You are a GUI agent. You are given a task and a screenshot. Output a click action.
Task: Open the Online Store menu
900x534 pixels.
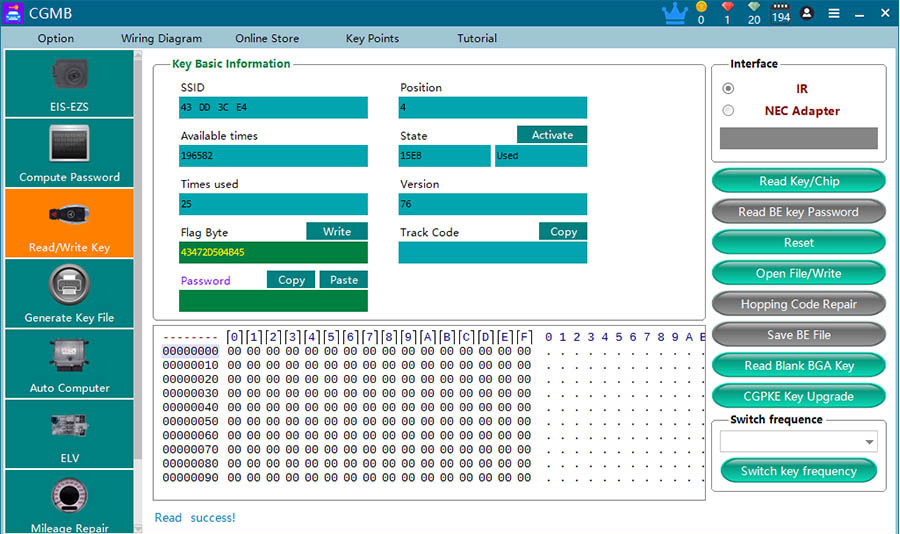point(267,39)
